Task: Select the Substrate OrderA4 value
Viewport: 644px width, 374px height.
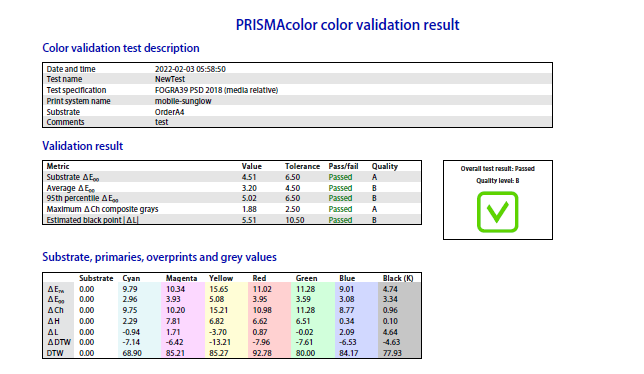Action: coord(169,112)
